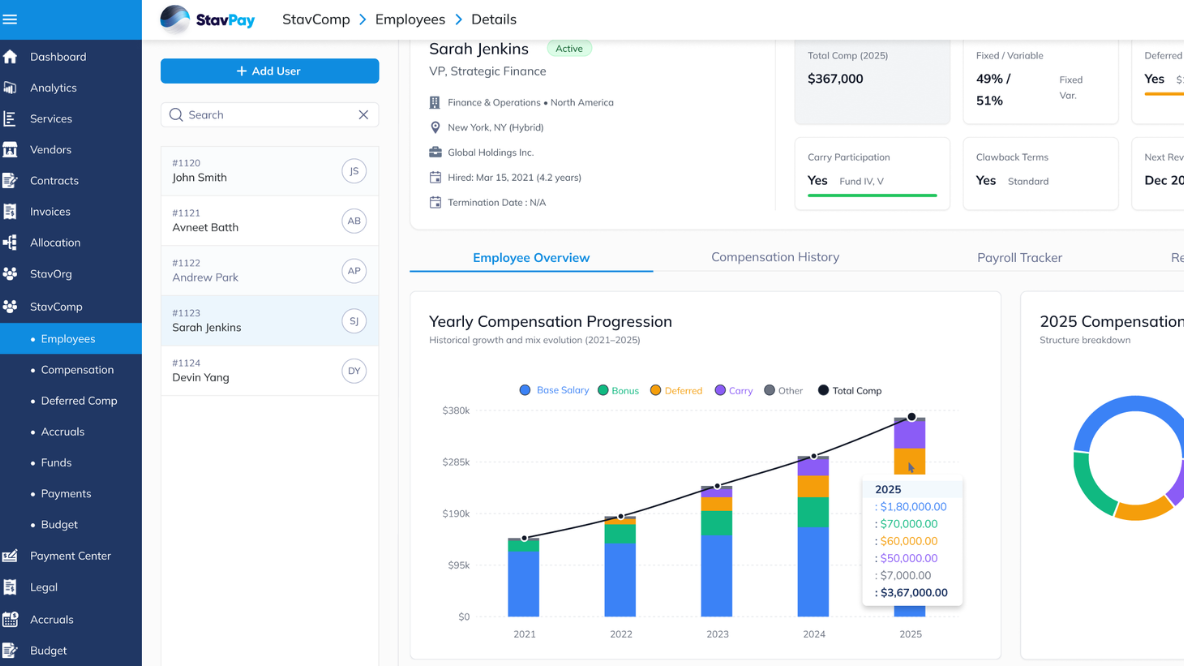Click the Active status badge
Screen dimensions: 1184x666
point(569,48)
